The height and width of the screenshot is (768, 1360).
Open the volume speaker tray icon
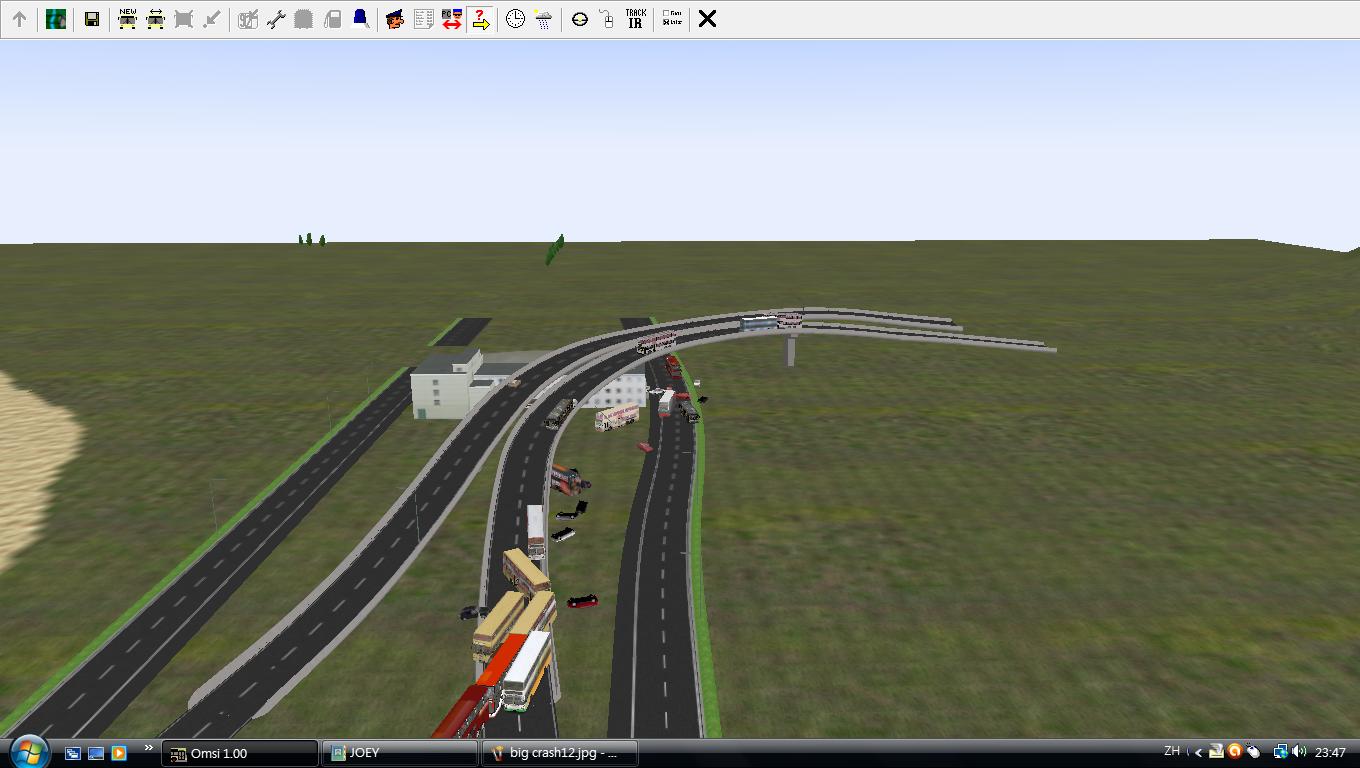pyautogui.click(x=1299, y=752)
